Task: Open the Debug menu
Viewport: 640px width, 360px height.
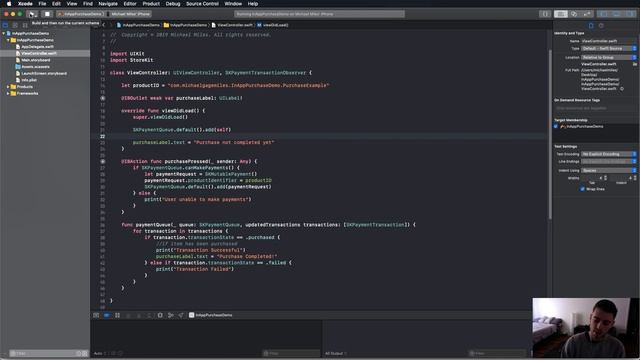Action: click(x=173, y=4)
